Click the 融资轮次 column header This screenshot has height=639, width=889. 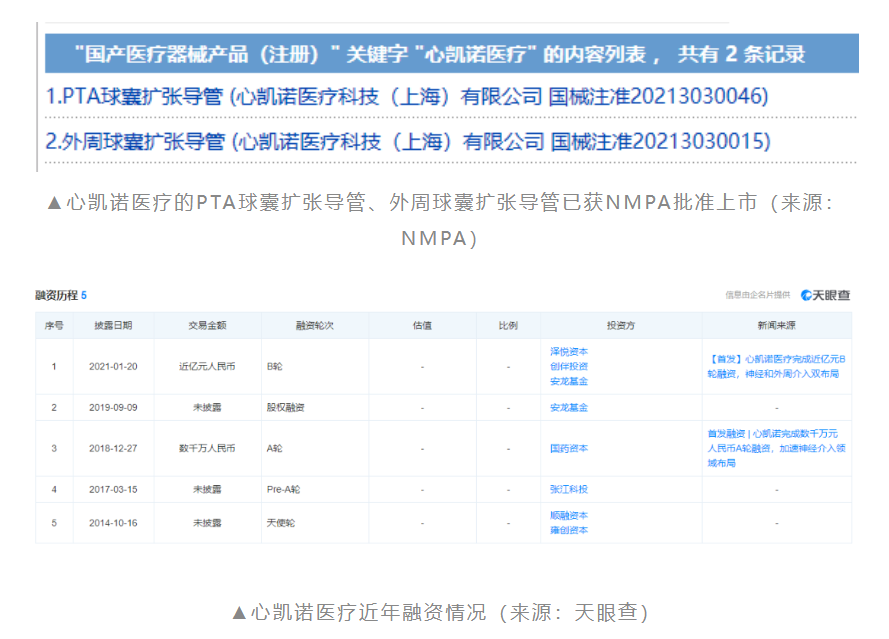pos(315,325)
